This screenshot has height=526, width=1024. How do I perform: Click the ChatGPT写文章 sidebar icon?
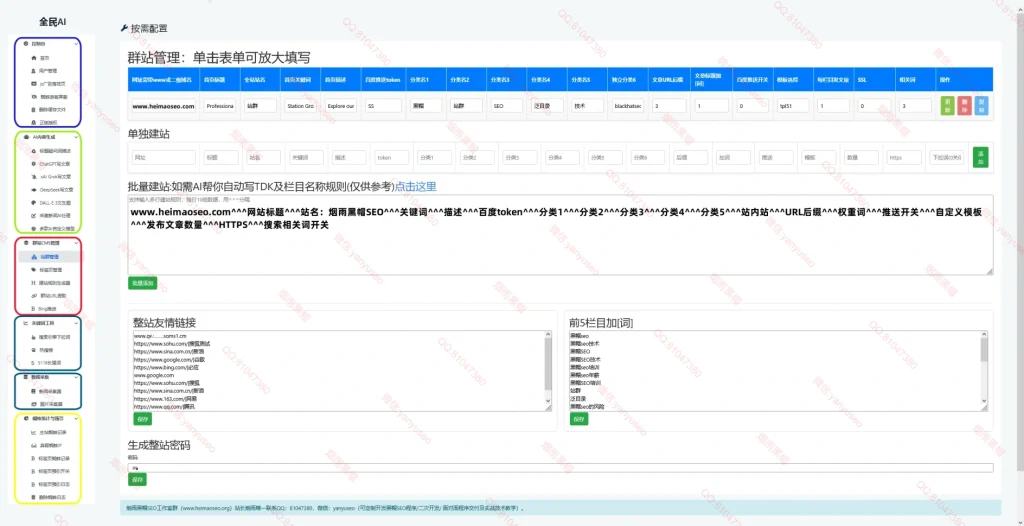33,162
